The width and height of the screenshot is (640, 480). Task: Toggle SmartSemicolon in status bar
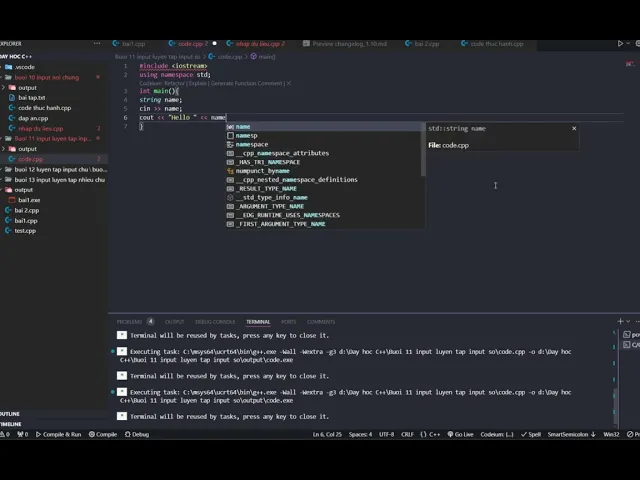(x=571, y=434)
